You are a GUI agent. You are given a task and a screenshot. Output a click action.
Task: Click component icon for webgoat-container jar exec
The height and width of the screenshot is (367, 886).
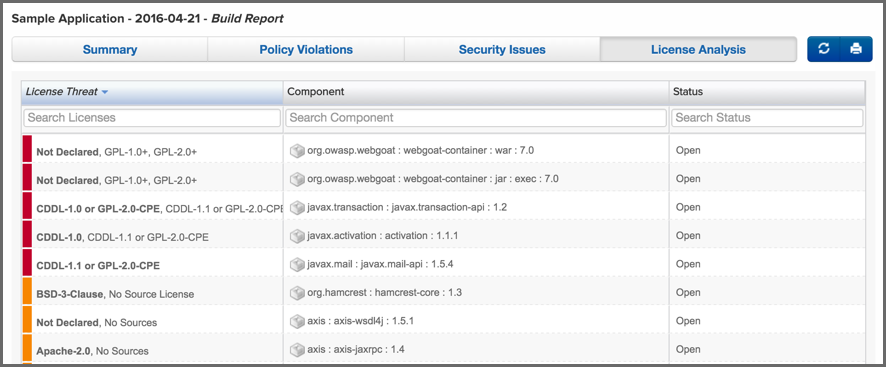pos(297,179)
